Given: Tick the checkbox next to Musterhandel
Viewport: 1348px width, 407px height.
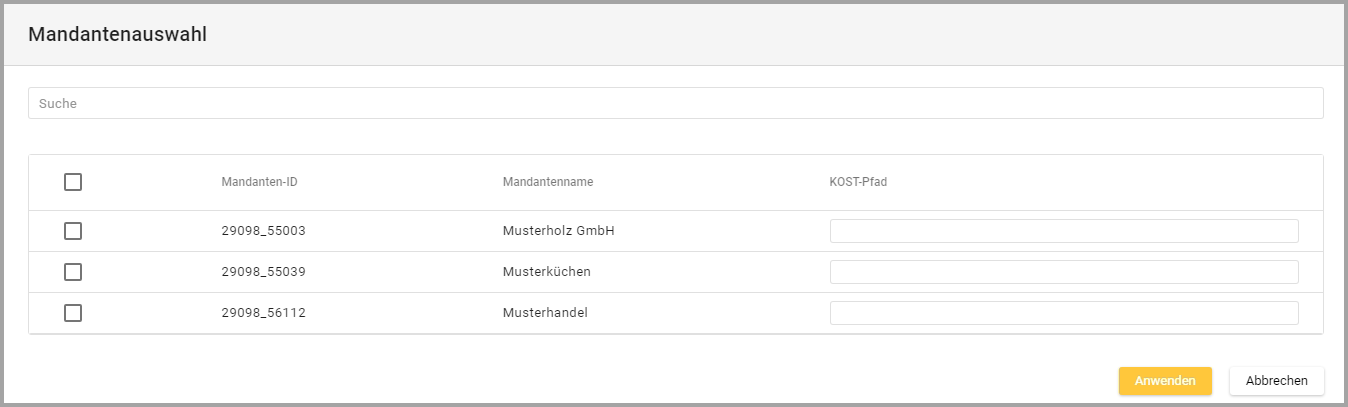Looking at the screenshot, I should click(73, 313).
